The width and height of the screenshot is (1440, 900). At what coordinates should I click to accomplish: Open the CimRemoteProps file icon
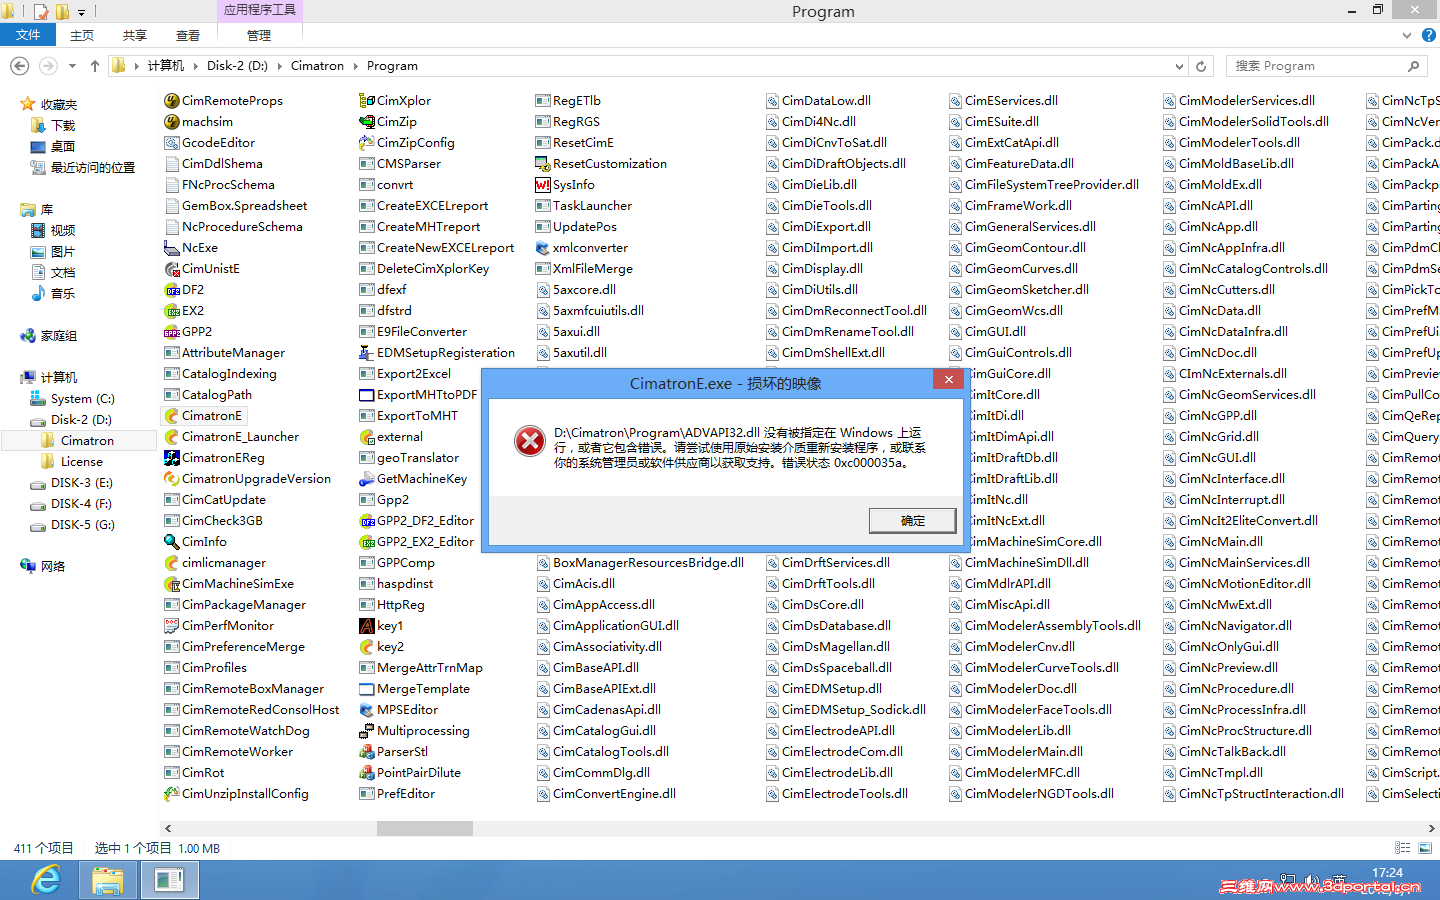click(172, 101)
